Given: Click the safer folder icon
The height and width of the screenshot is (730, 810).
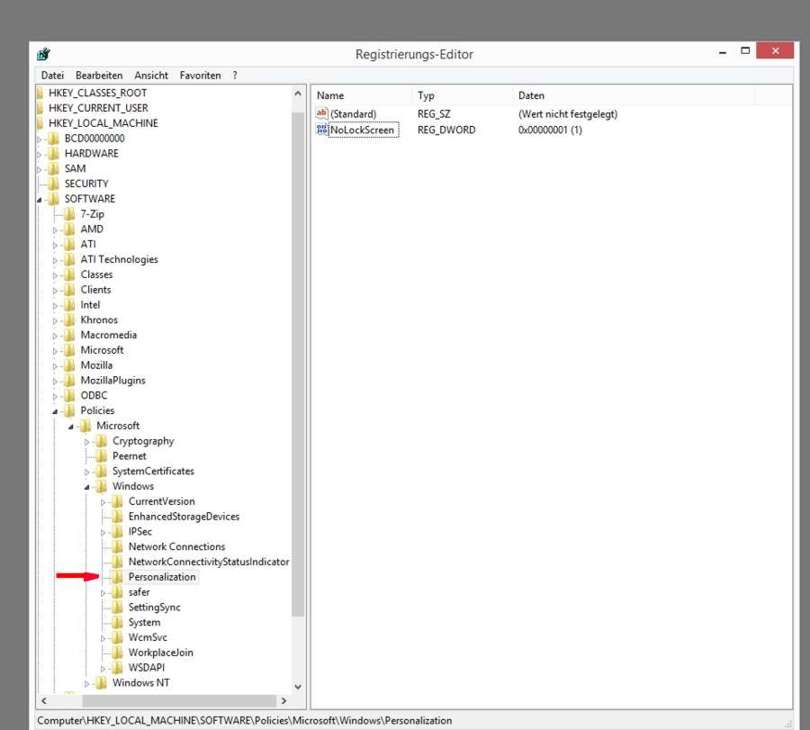Looking at the screenshot, I should 118,592.
